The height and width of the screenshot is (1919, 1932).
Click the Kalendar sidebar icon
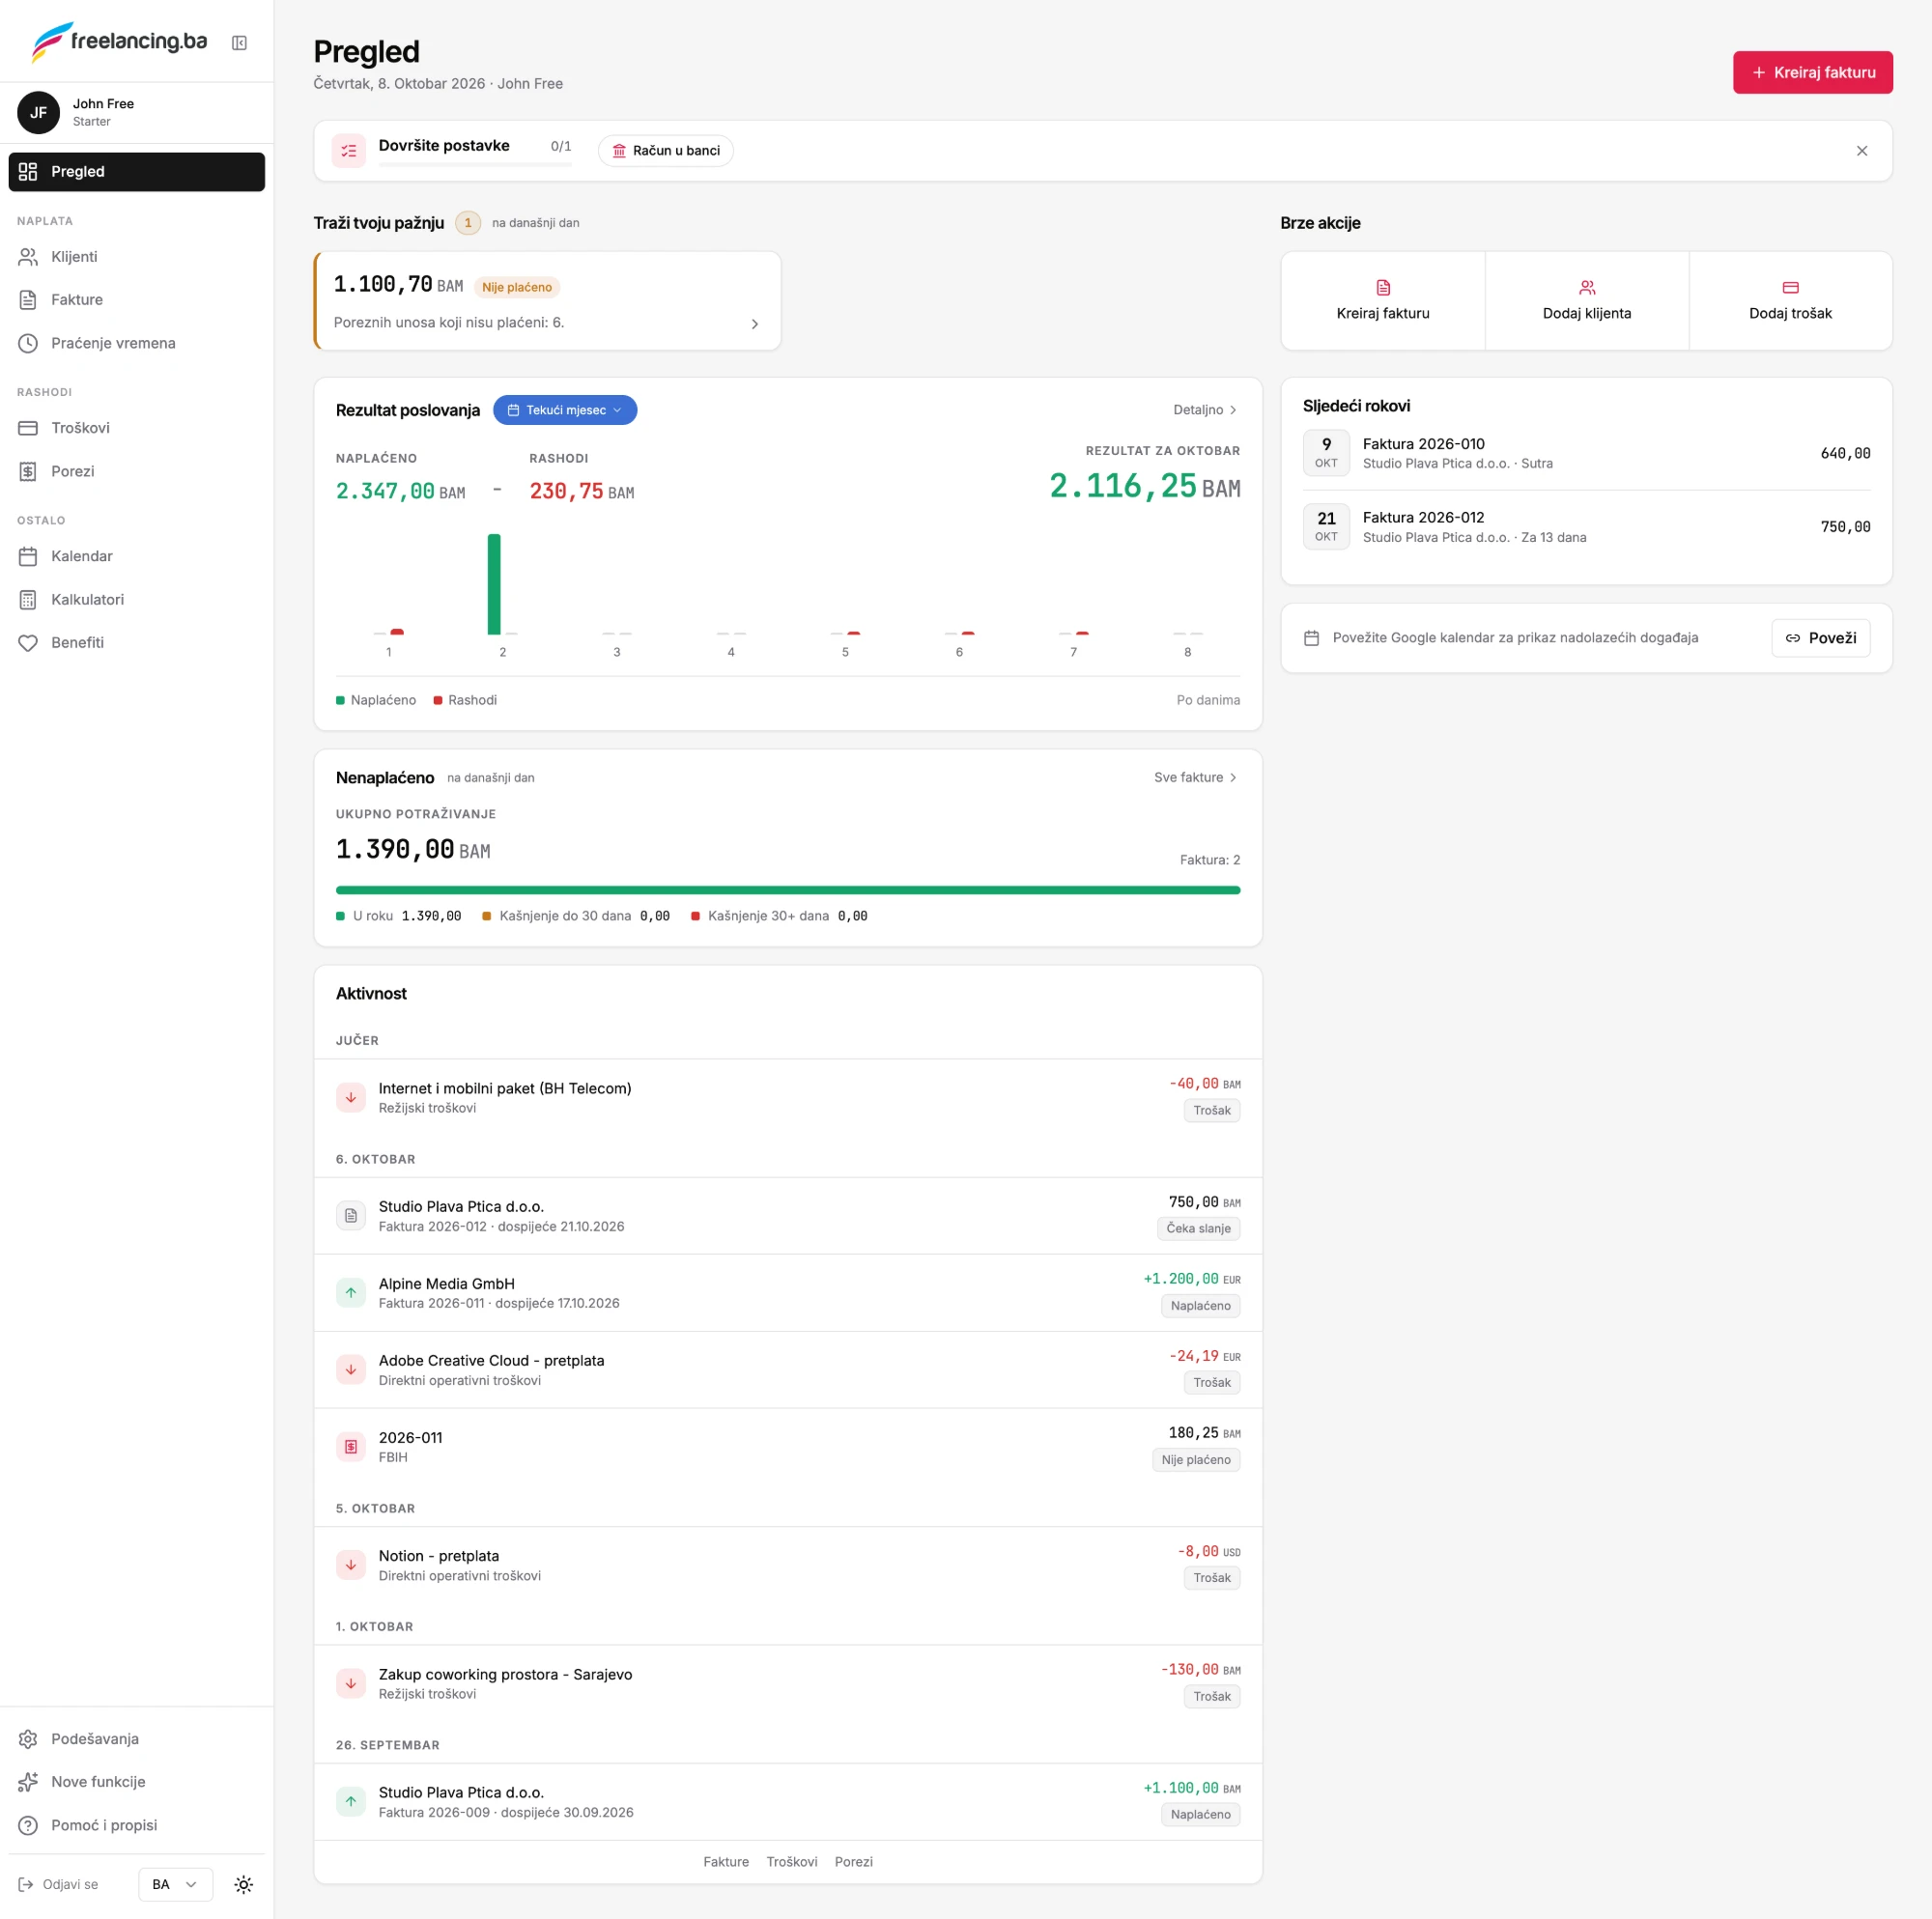(28, 556)
